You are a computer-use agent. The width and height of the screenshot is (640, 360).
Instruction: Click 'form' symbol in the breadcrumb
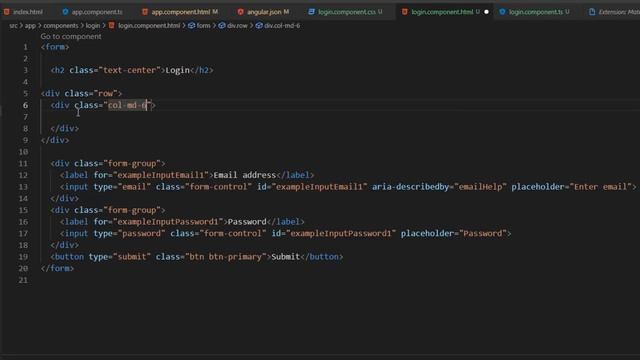[204, 25]
